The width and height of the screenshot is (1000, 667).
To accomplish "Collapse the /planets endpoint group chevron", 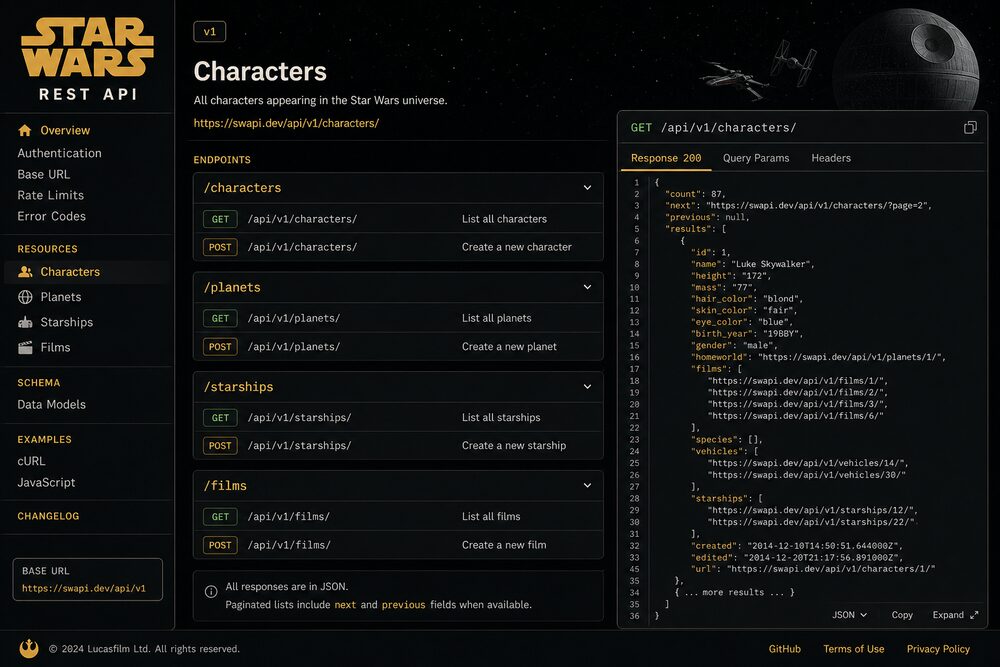I will coord(587,287).
